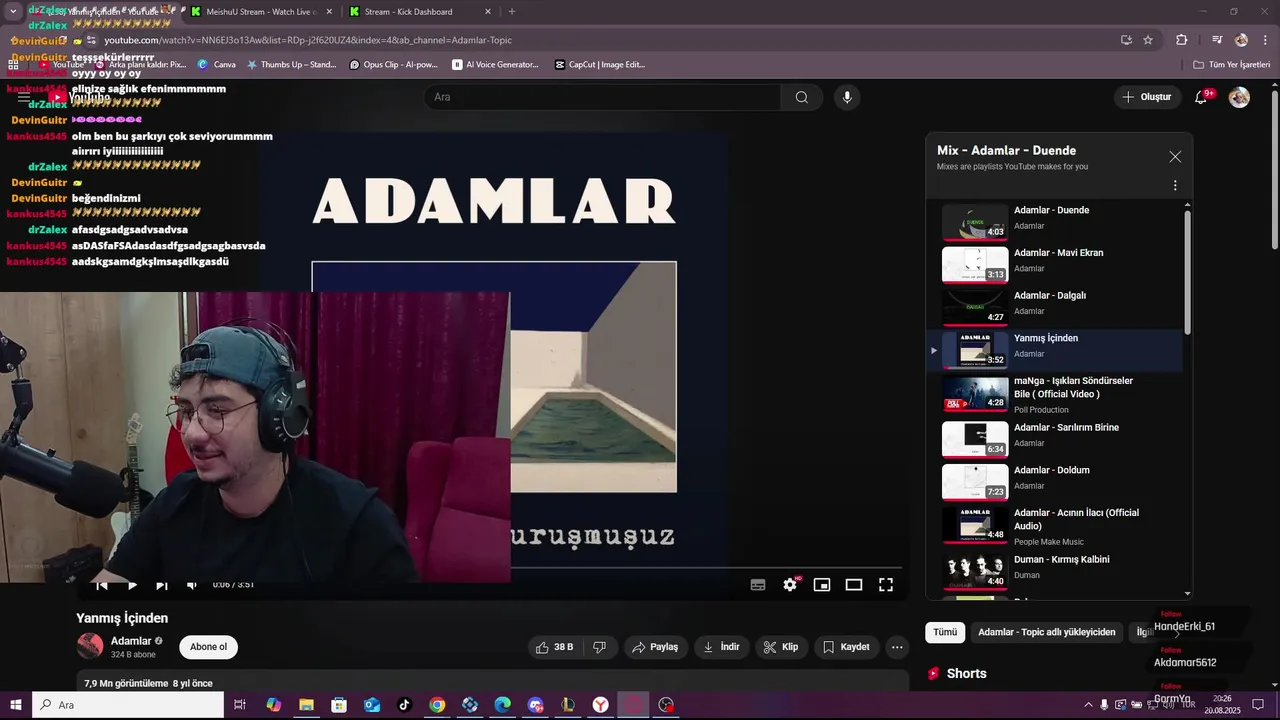Search by voice microphone icon

[847, 97]
